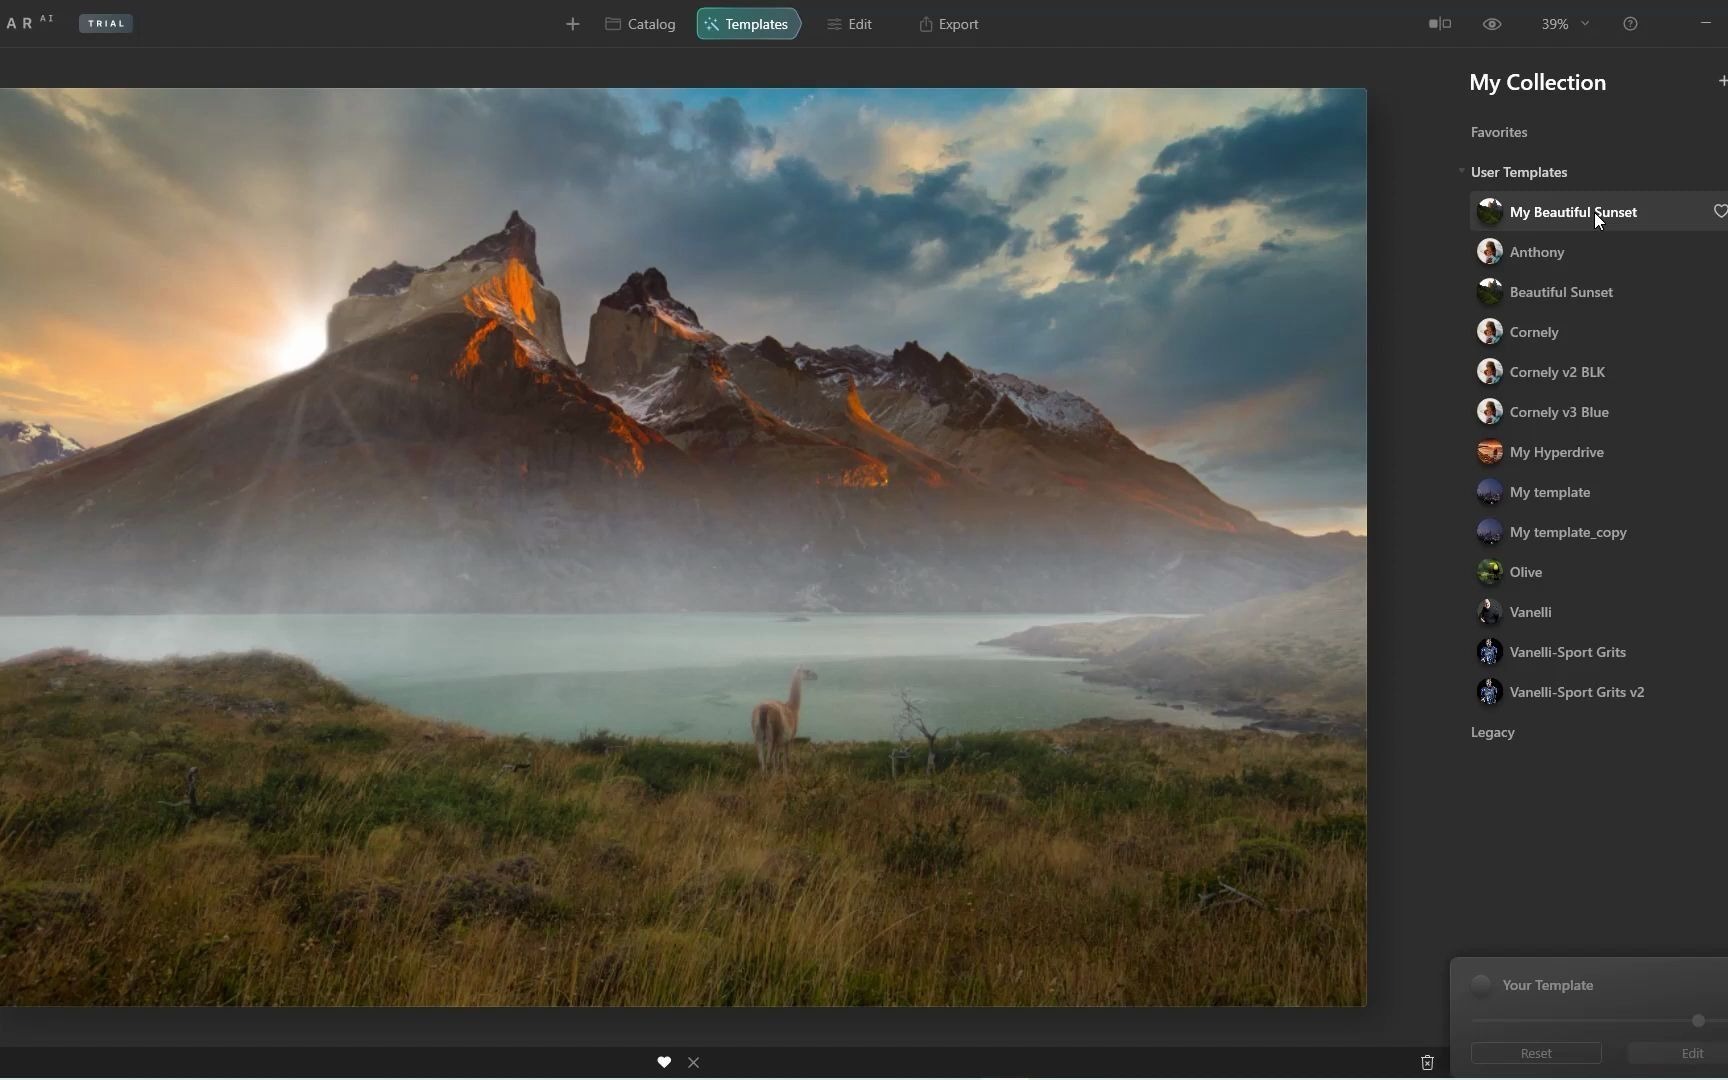This screenshot has height=1080, width=1728.
Task: Open the help question mark icon
Action: coord(1630,24)
